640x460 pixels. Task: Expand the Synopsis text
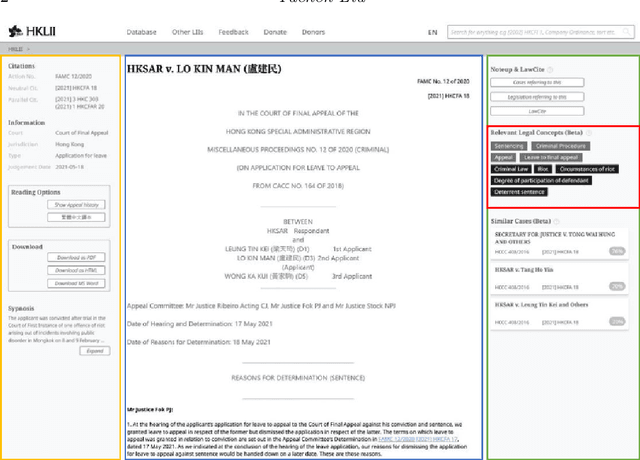click(96, 351)
